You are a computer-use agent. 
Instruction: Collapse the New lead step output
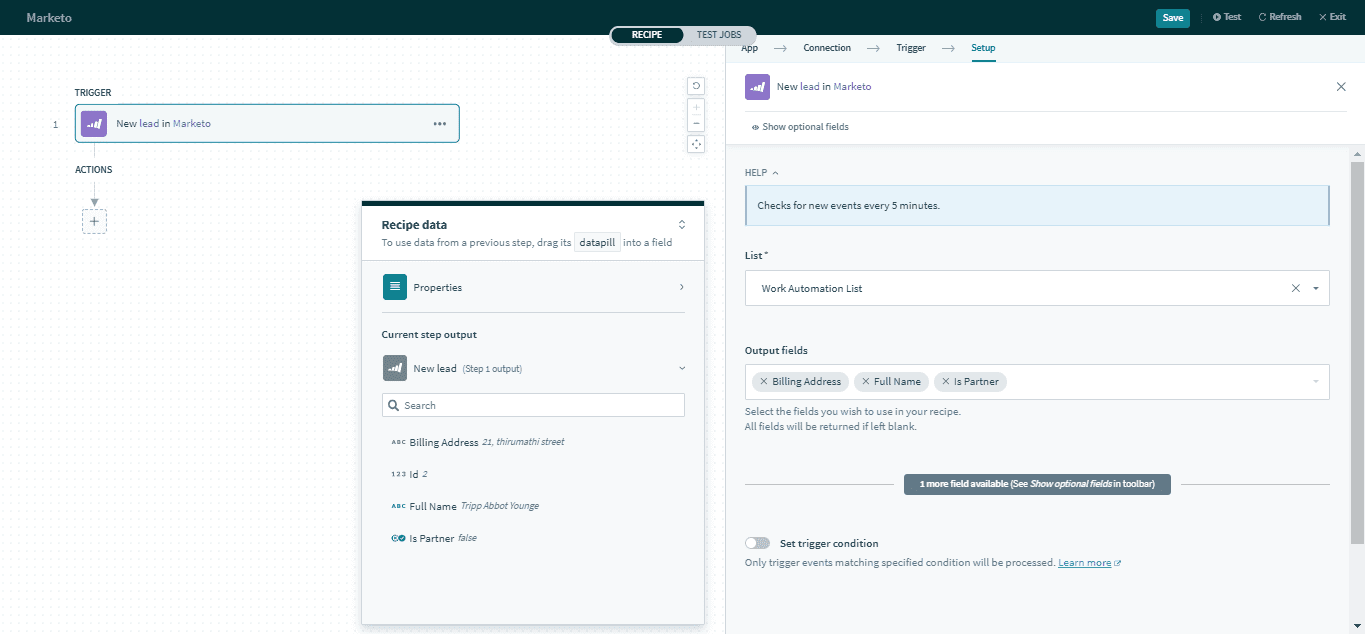[x=682, y=368]
